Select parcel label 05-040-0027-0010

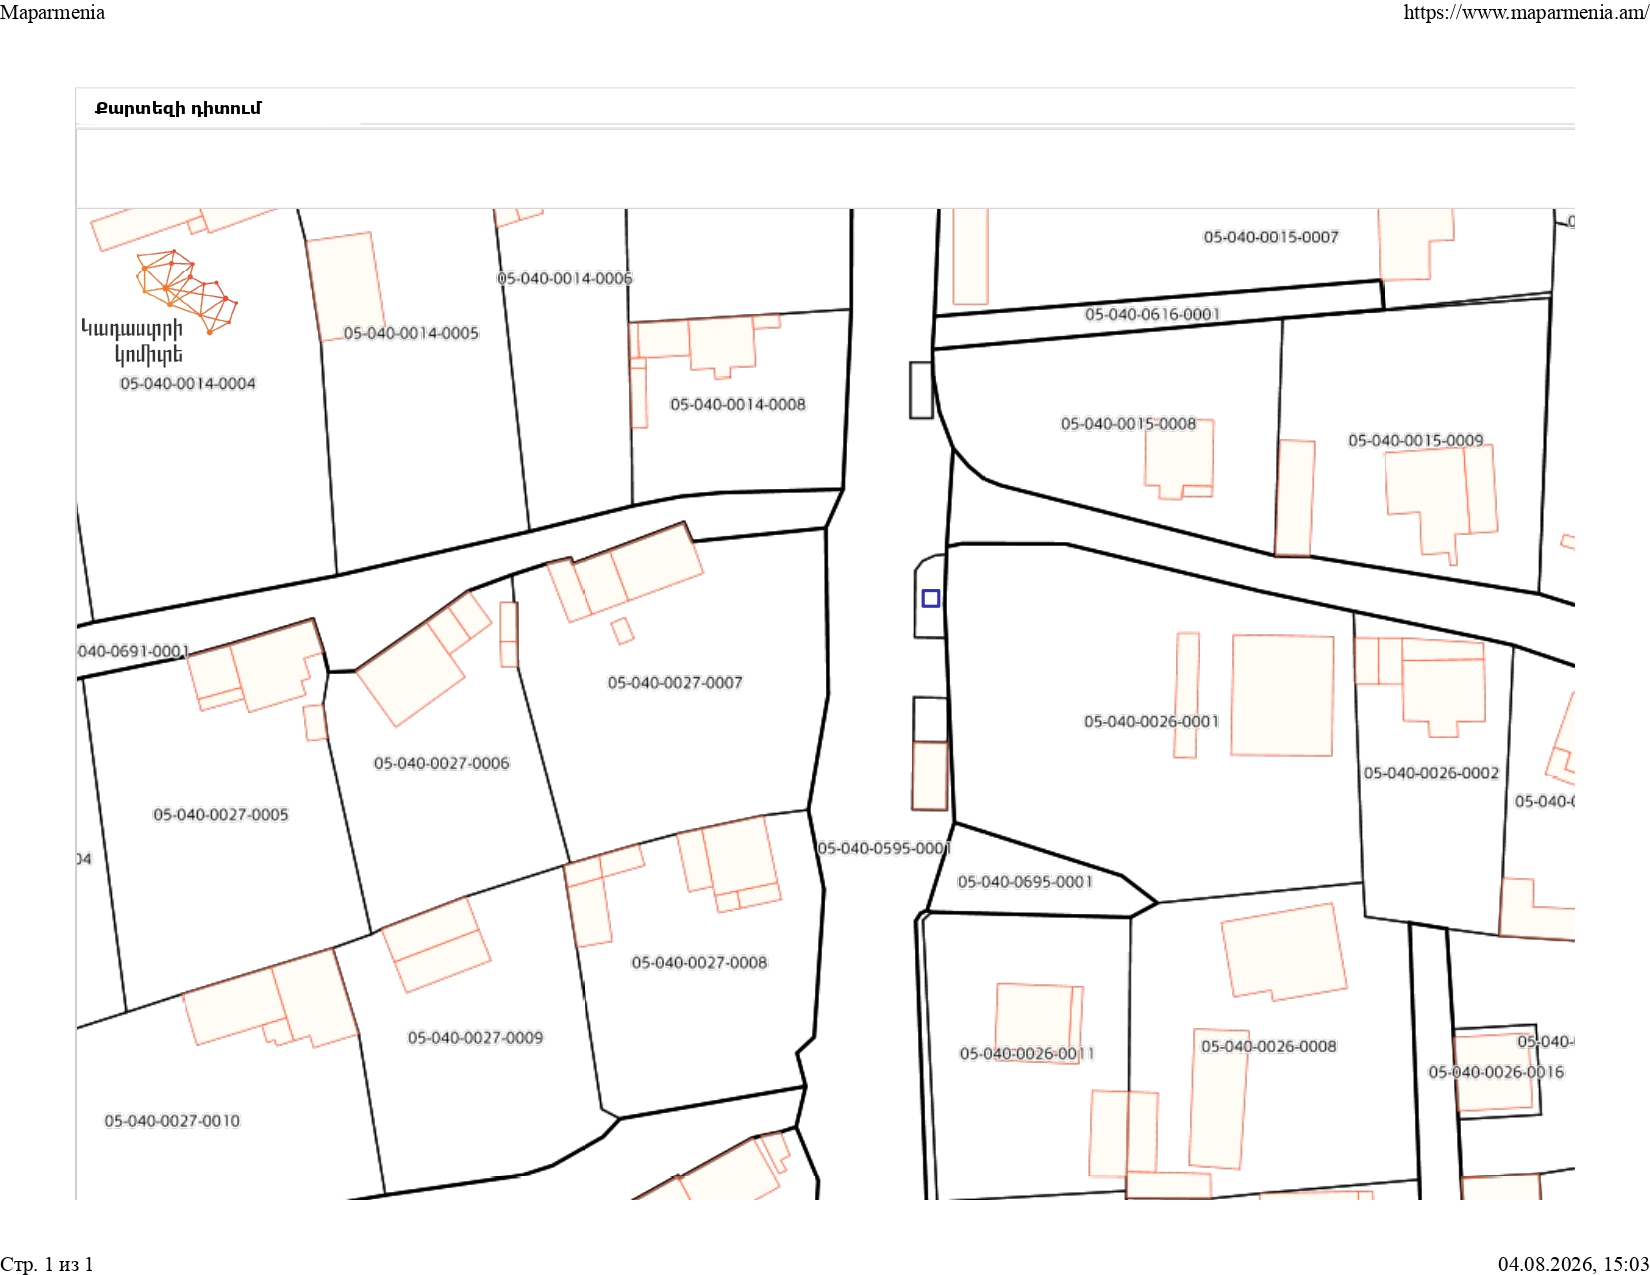[x=172, y=1121]
